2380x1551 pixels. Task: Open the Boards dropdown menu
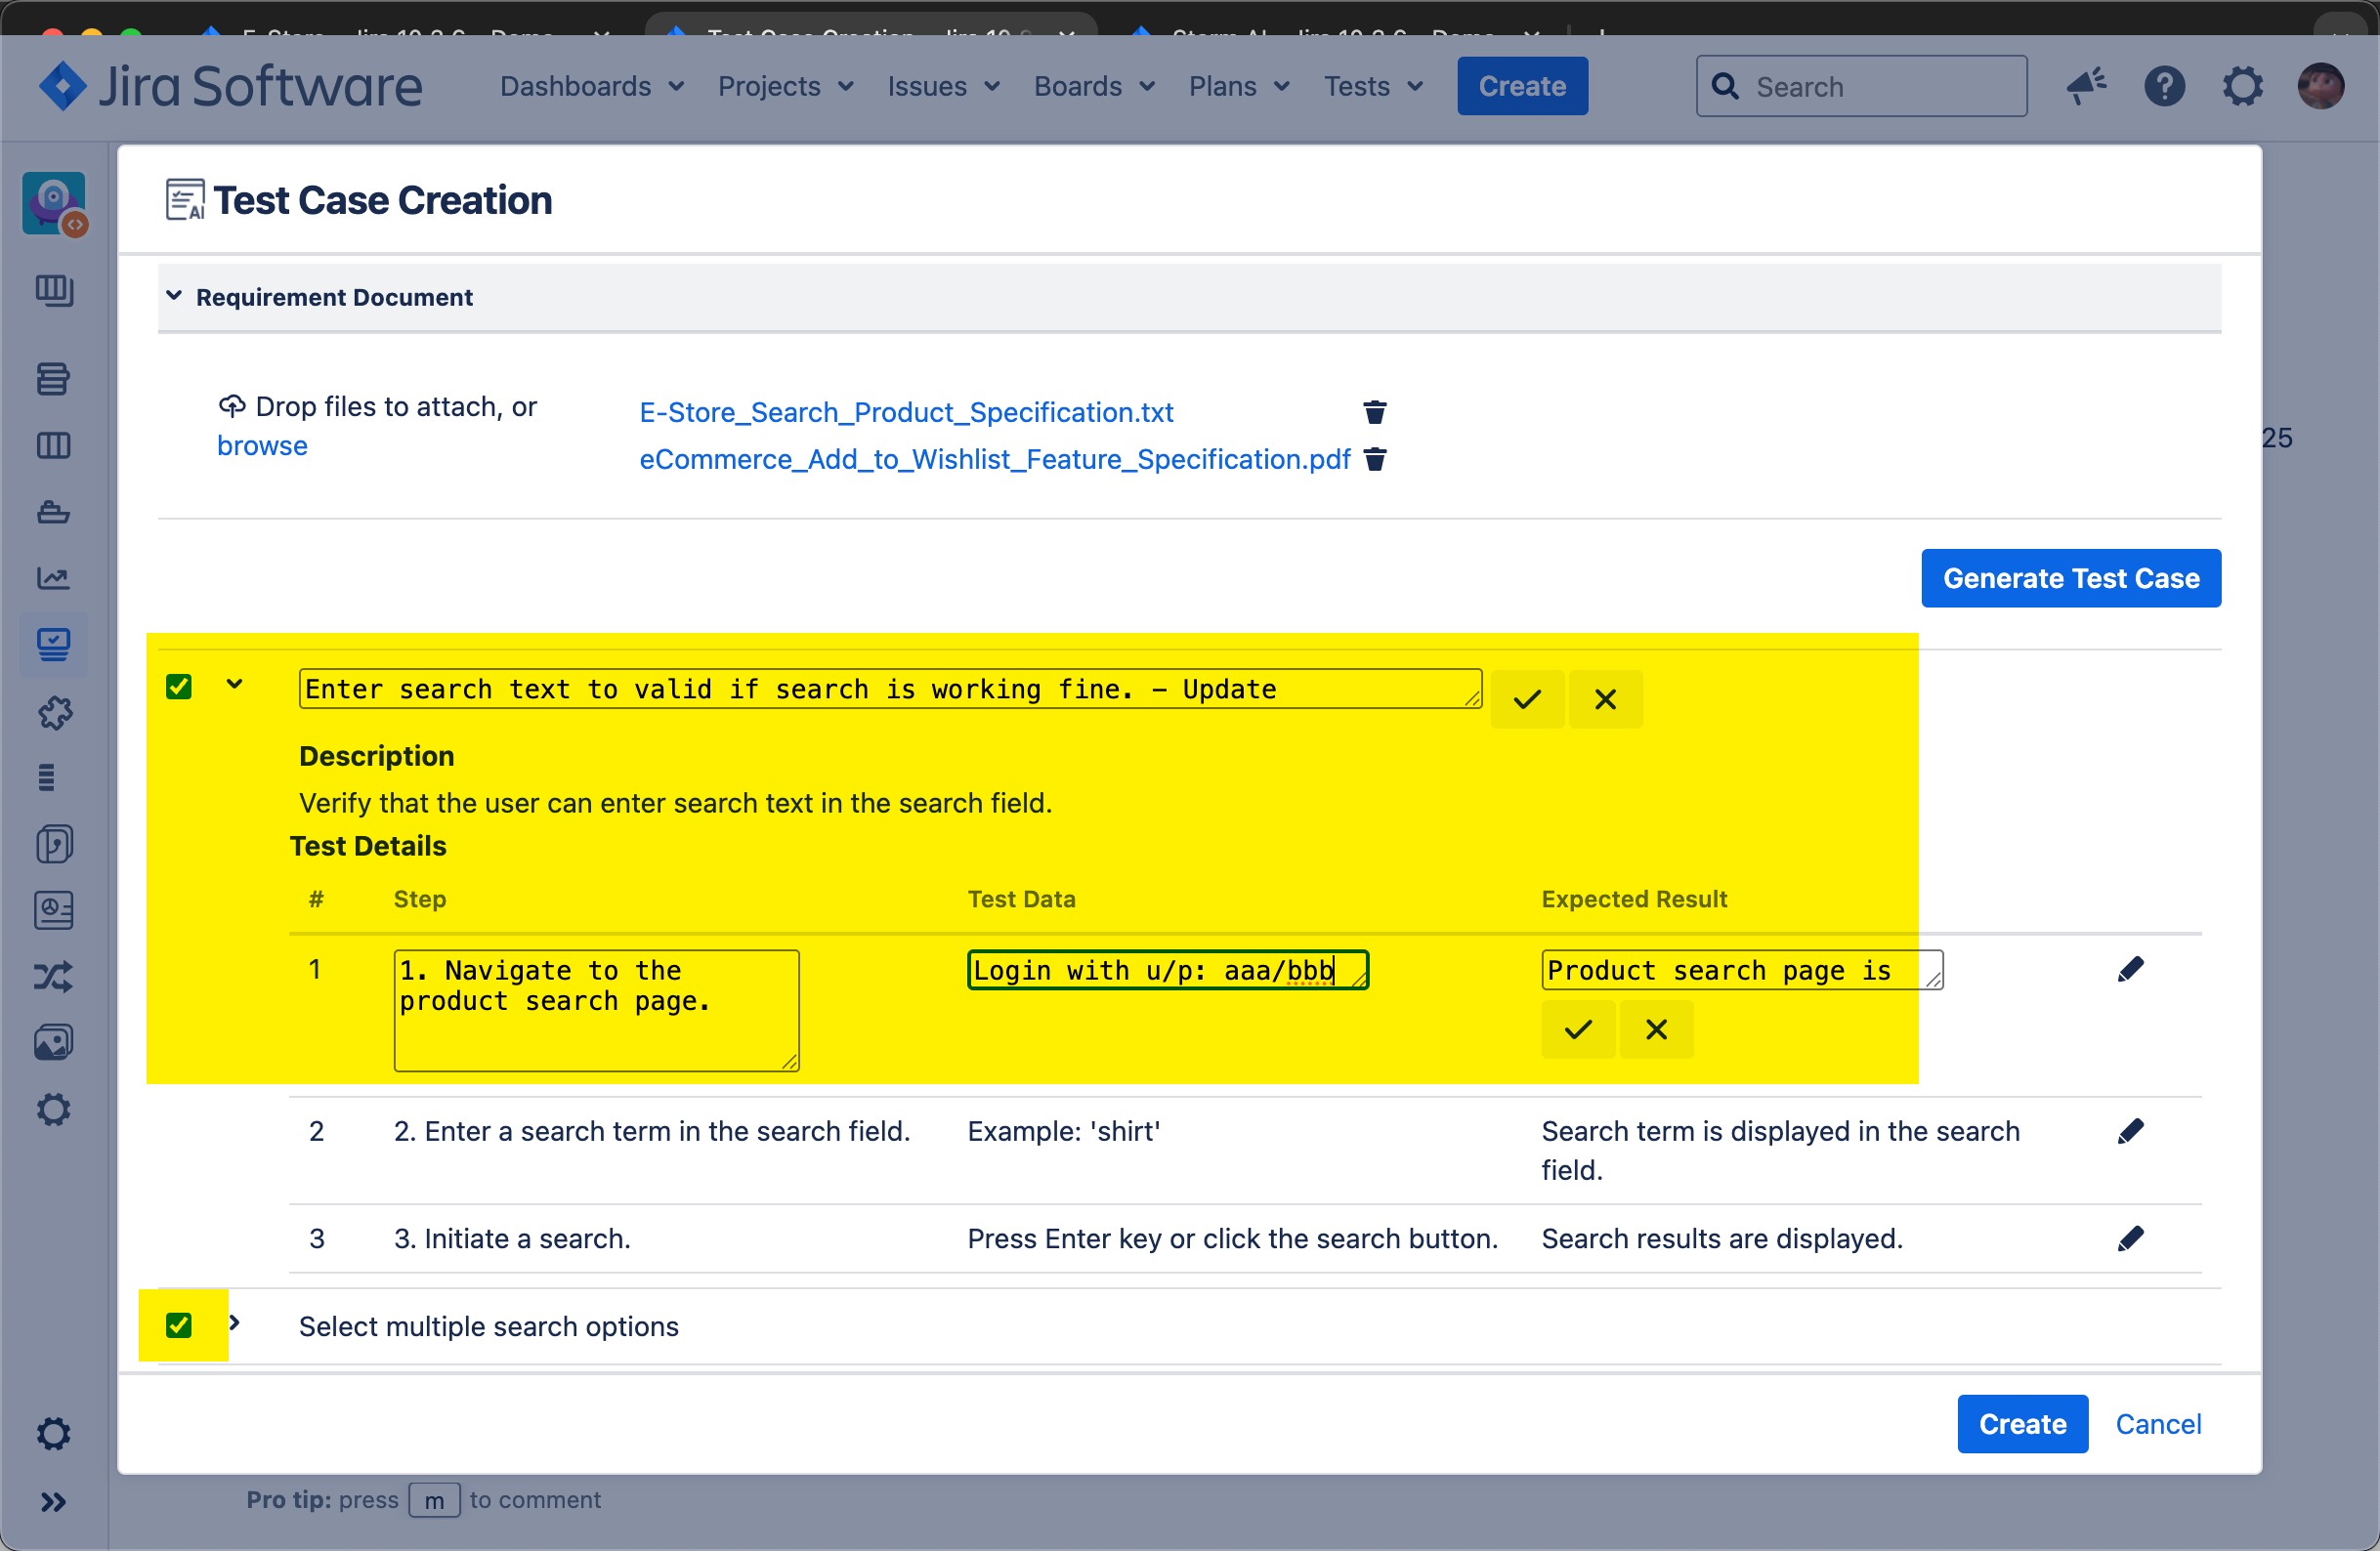[x=1094, y=86]
